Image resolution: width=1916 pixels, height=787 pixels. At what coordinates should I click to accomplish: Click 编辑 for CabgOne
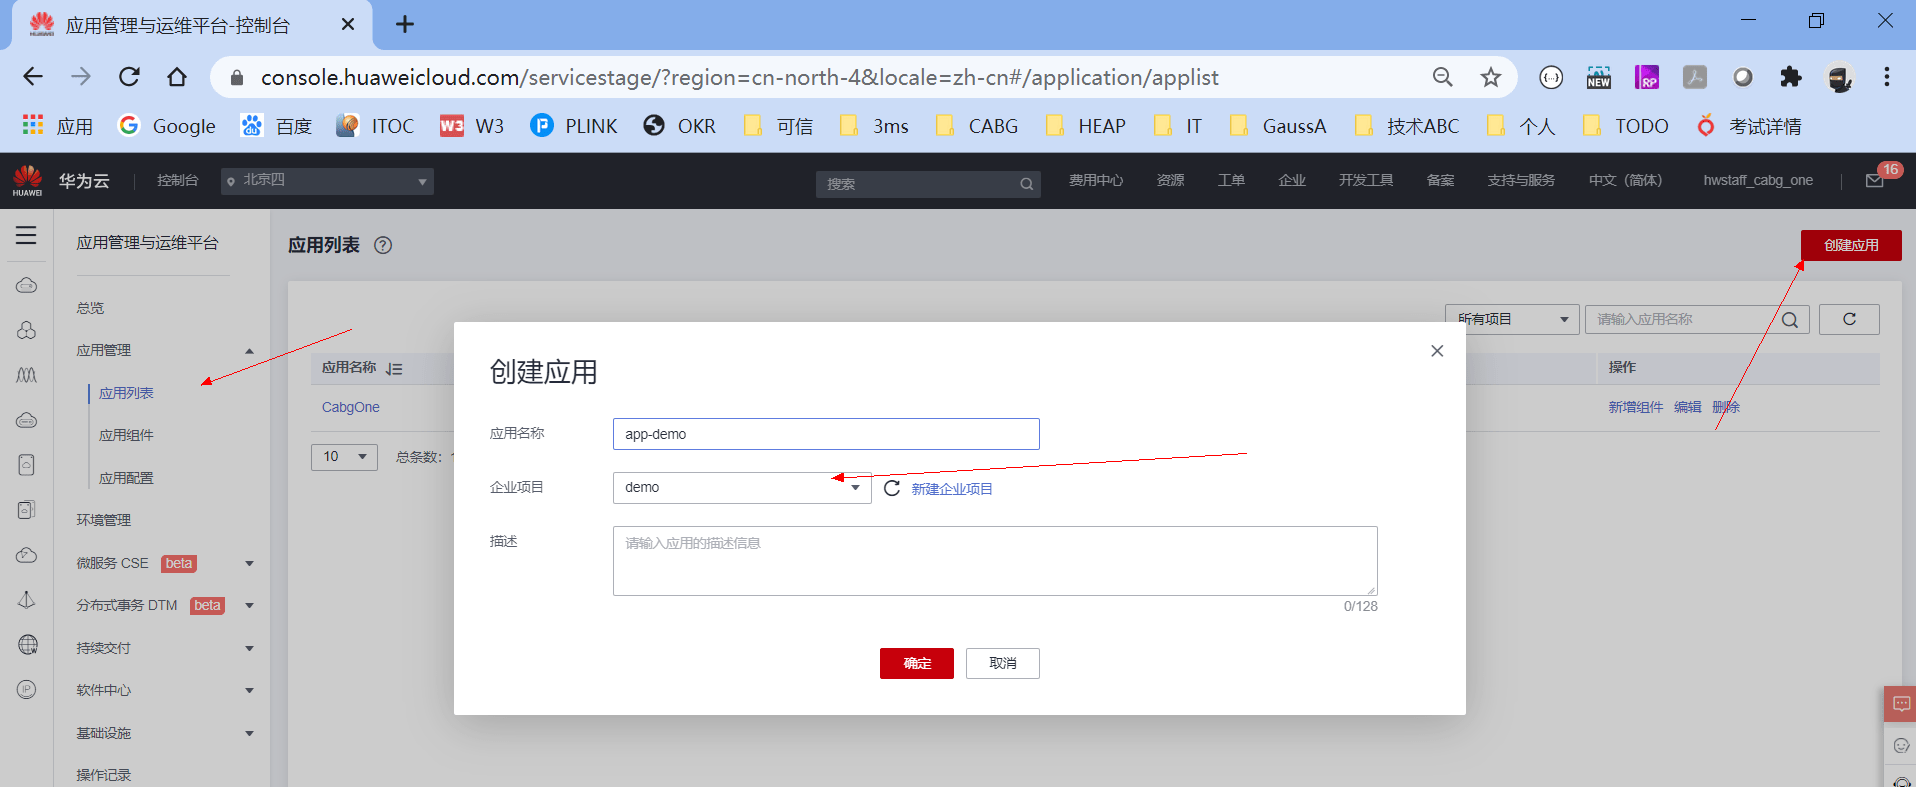(1688, 407)
